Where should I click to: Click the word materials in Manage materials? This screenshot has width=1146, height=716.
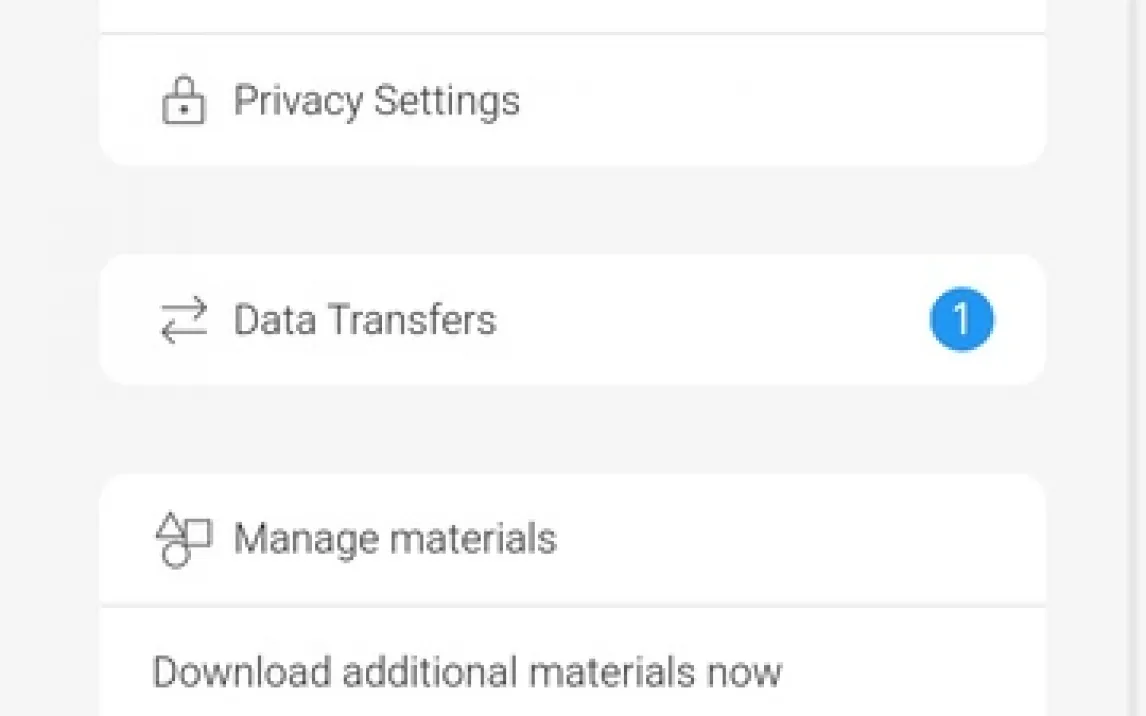coord(473,539)
